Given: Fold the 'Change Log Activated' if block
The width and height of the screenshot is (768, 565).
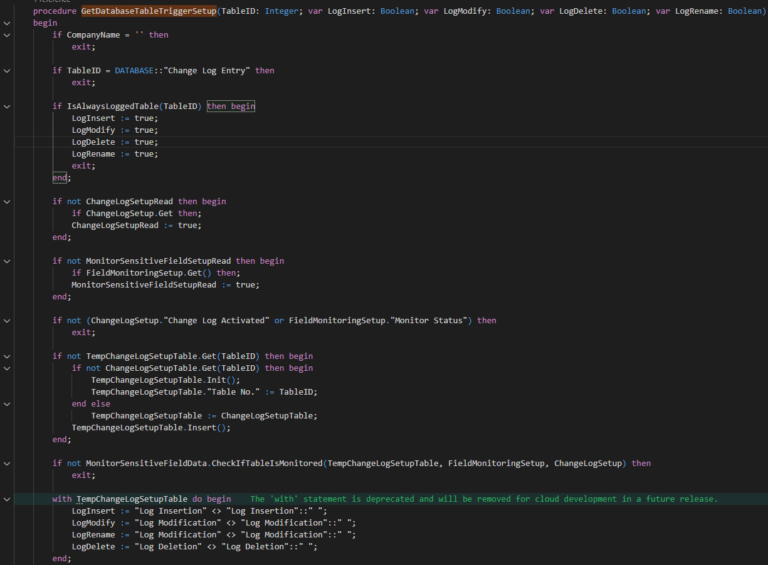Looking at the screenshot, I should (8, 320).
